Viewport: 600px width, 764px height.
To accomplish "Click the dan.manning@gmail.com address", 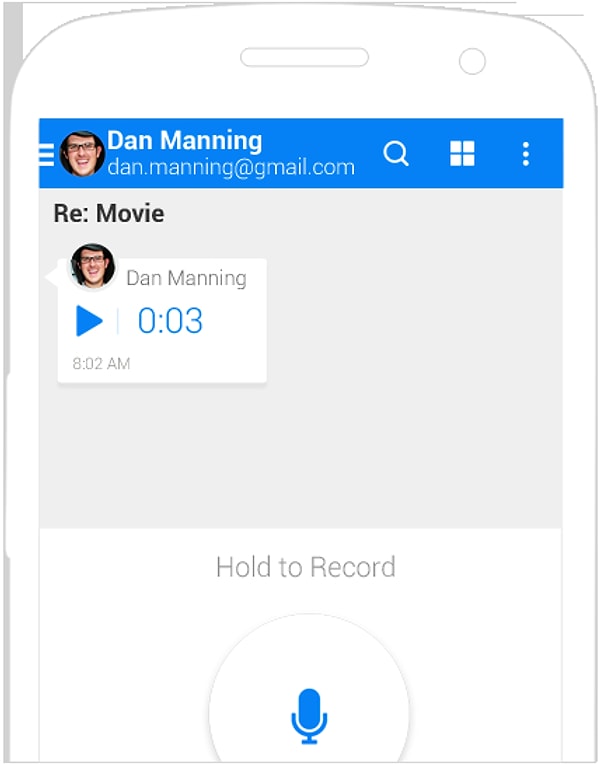I will pos(231,167).
